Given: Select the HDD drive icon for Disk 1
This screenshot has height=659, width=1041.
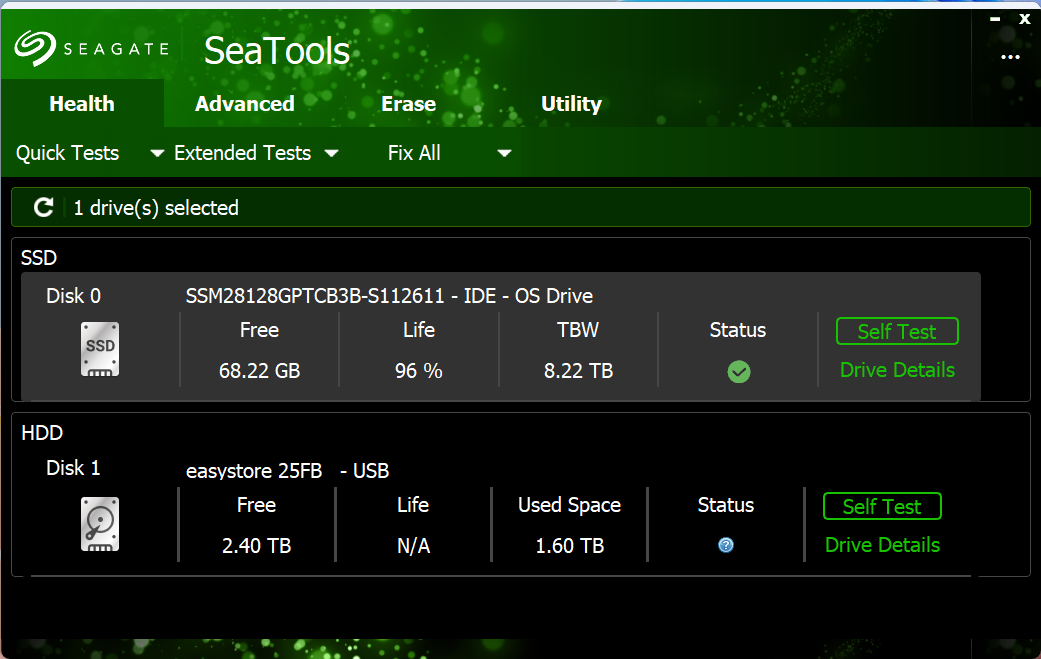Looking at the screenshot, I should (99, 523).
